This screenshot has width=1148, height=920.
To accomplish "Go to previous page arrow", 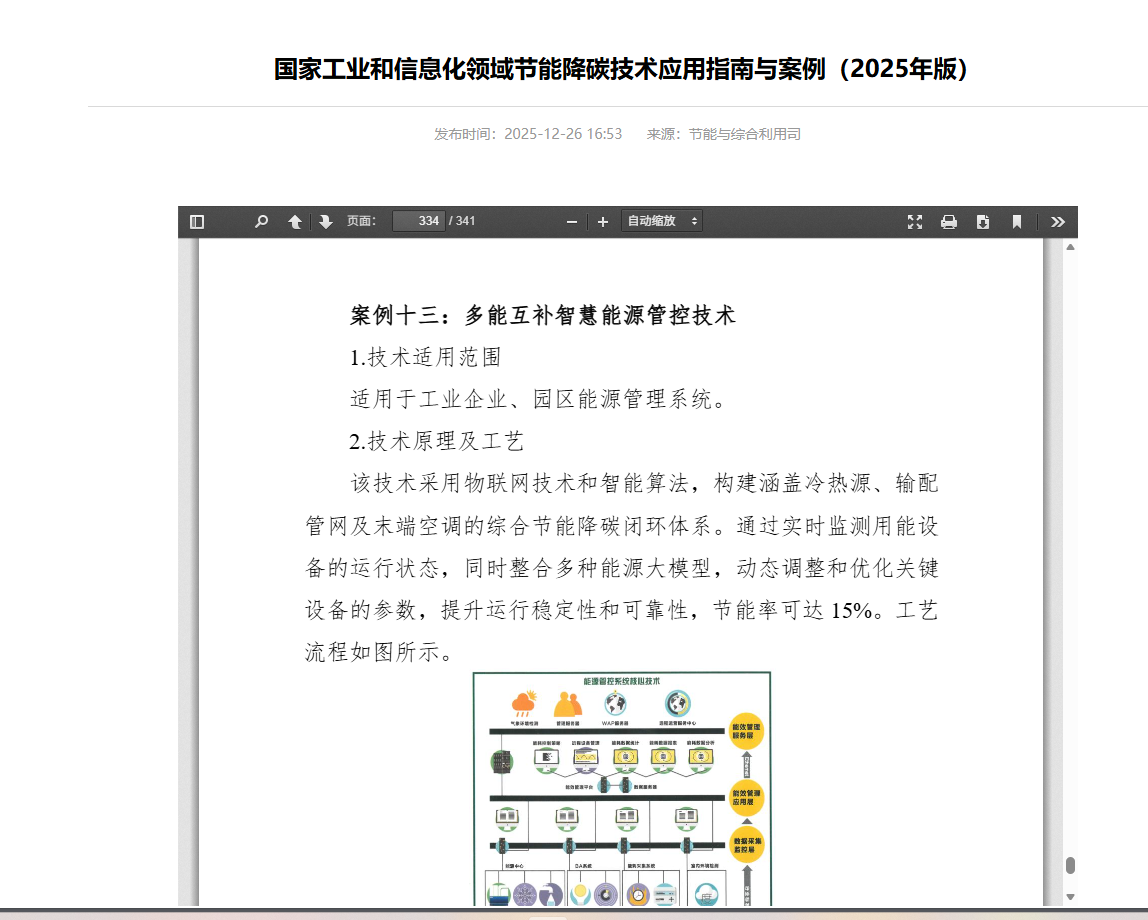I will click(x=295, y=222).
